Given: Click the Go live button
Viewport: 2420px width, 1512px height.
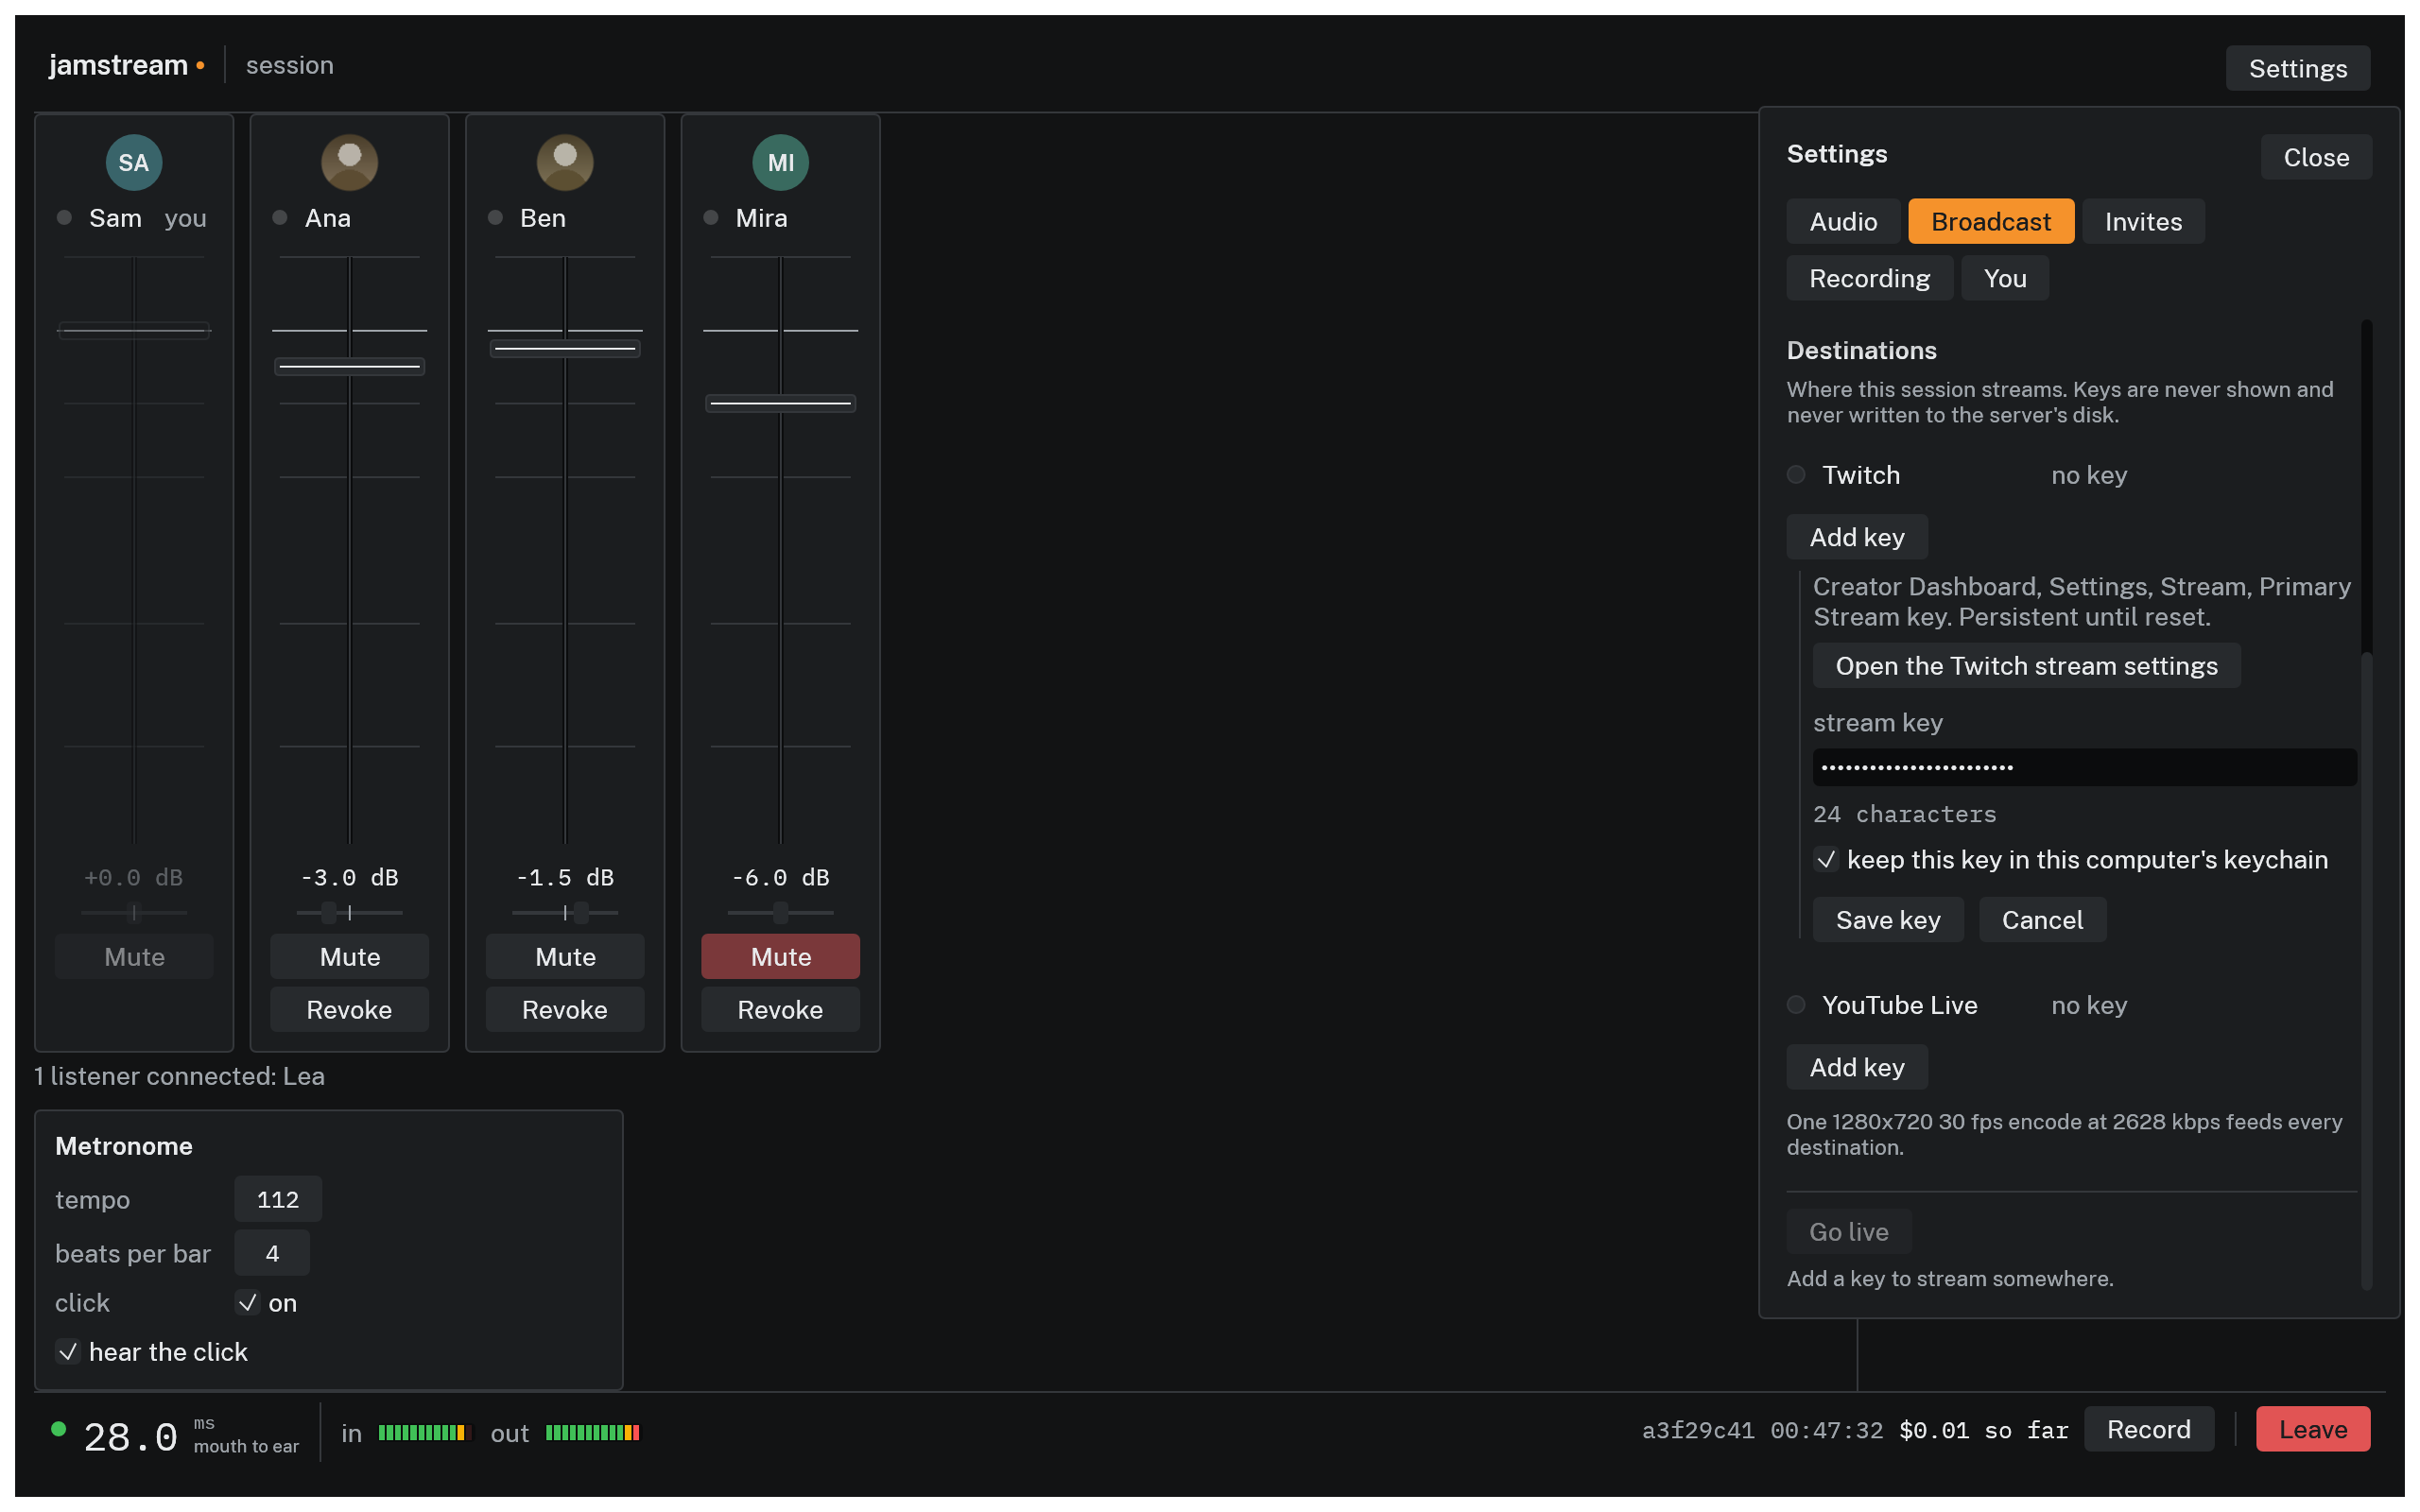Looking at the screenshot, I should point(1848,1231).
